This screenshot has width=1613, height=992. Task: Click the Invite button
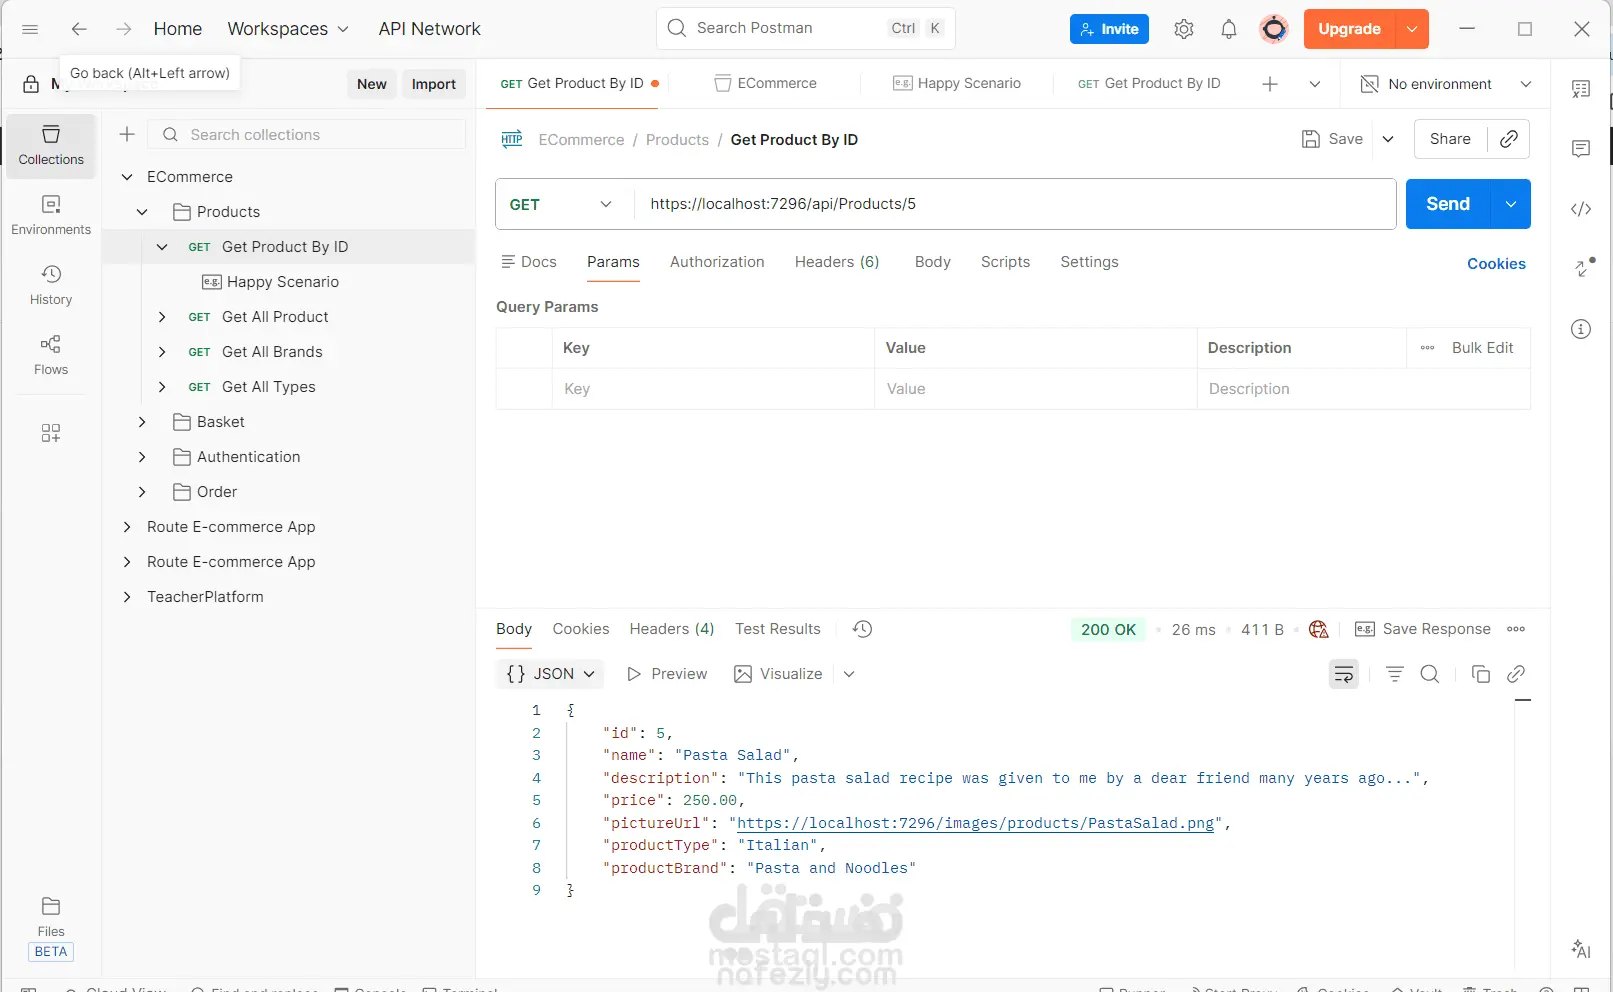[1109, 29]
